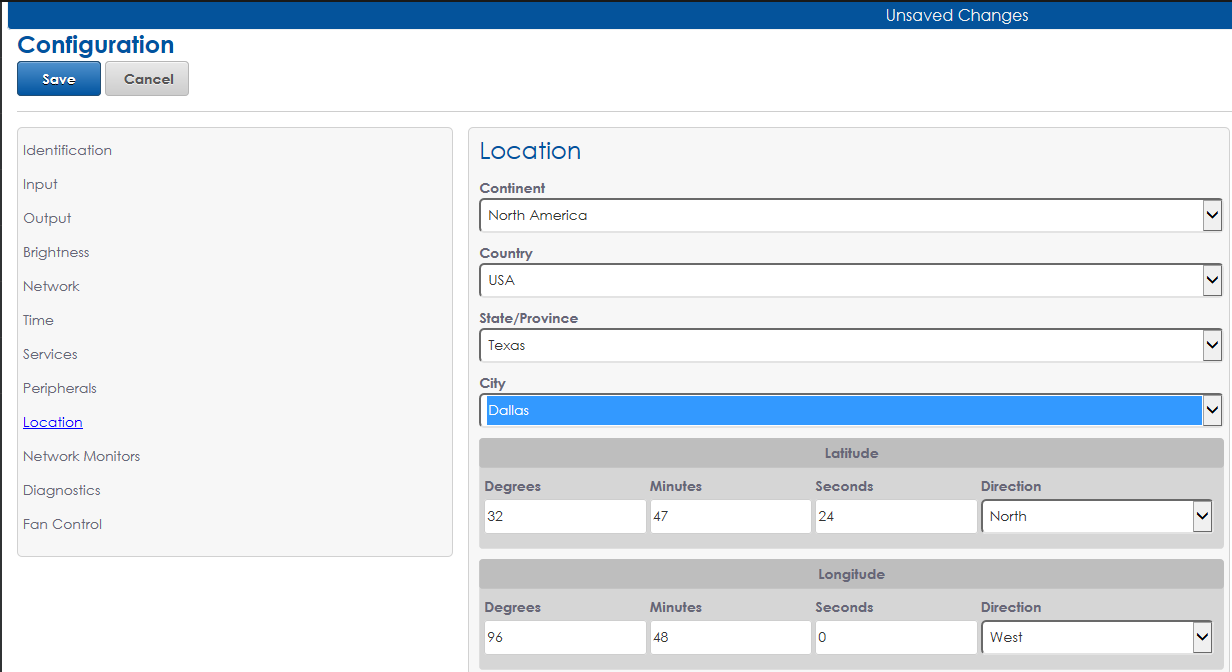Open the Time settings section
The height and width of the screenshot is (672, 1232).
[38, 320]
